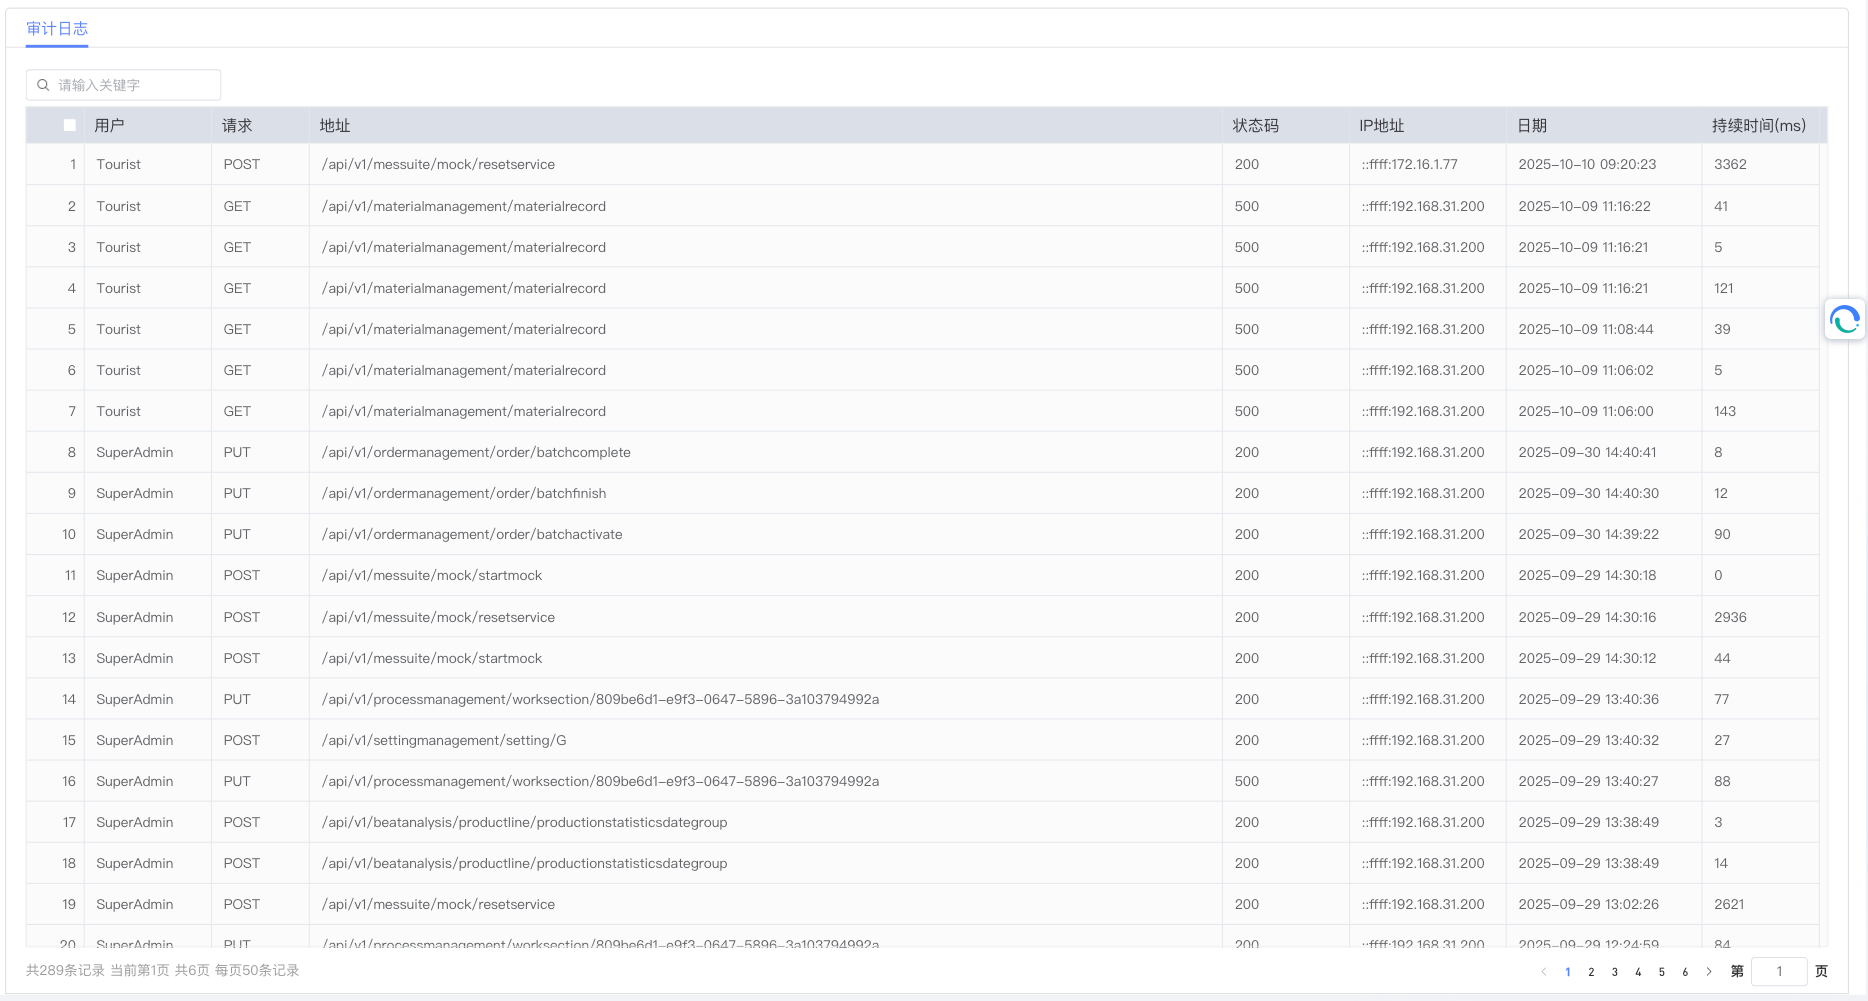The width and height of the screenshot is (1868, 1001).
Task: Select row 10 batchactivate order entry
Action: (472, 534)
